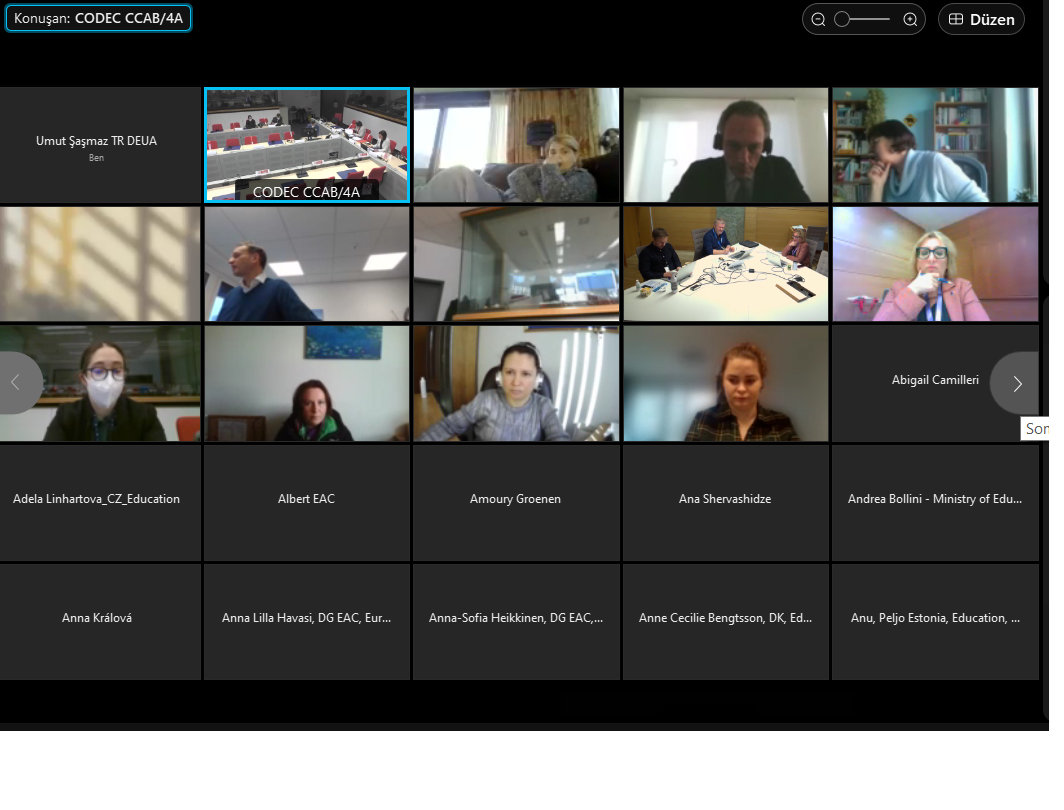Viewport: 1064px width, 810px height.
Task: Select Amoury Groenen participant tile
Action: coord(516,502)
